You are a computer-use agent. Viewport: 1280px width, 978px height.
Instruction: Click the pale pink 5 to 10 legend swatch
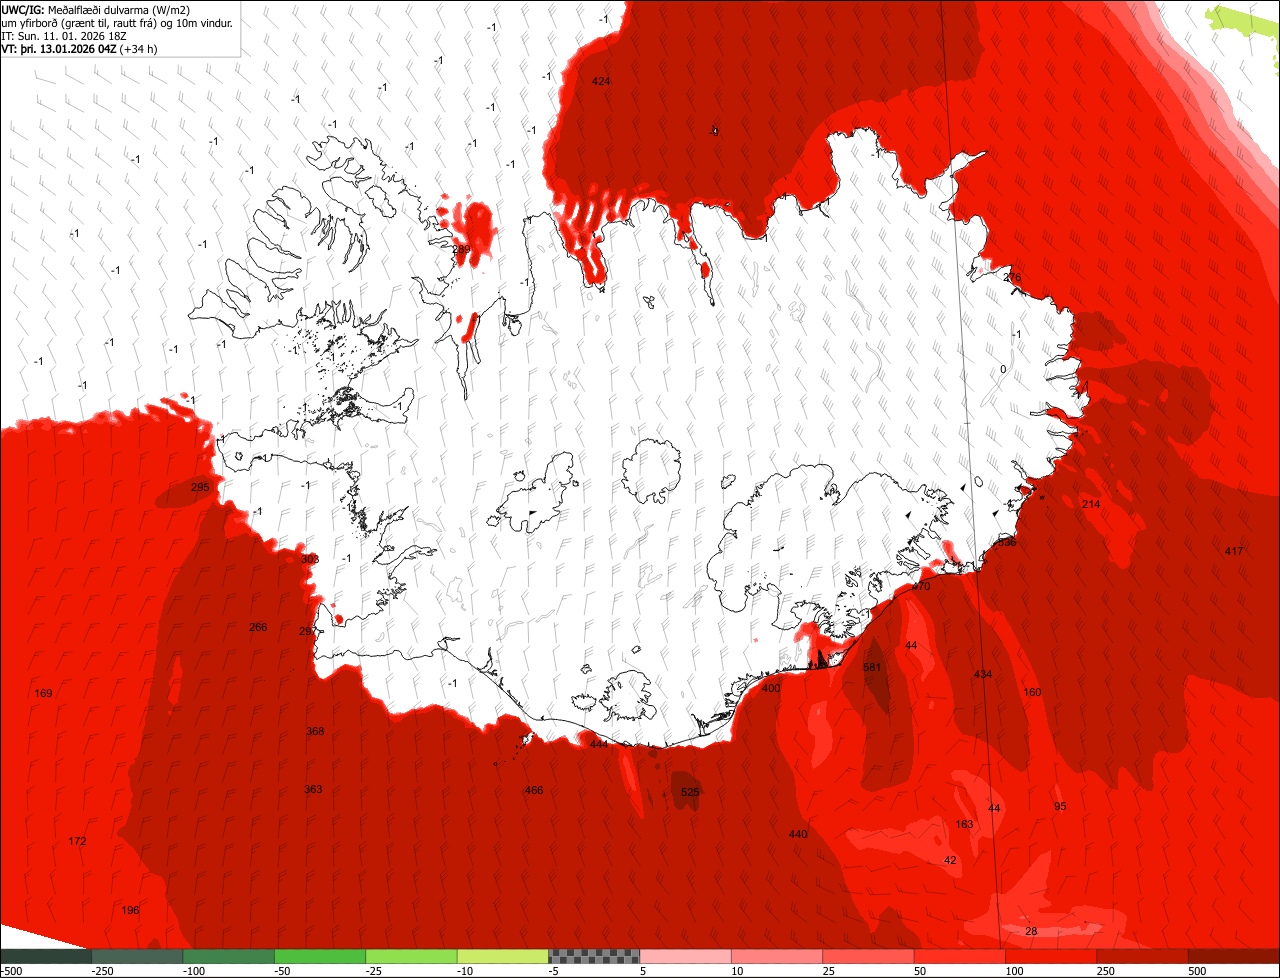pyautogui.click(x=686, y=956)
